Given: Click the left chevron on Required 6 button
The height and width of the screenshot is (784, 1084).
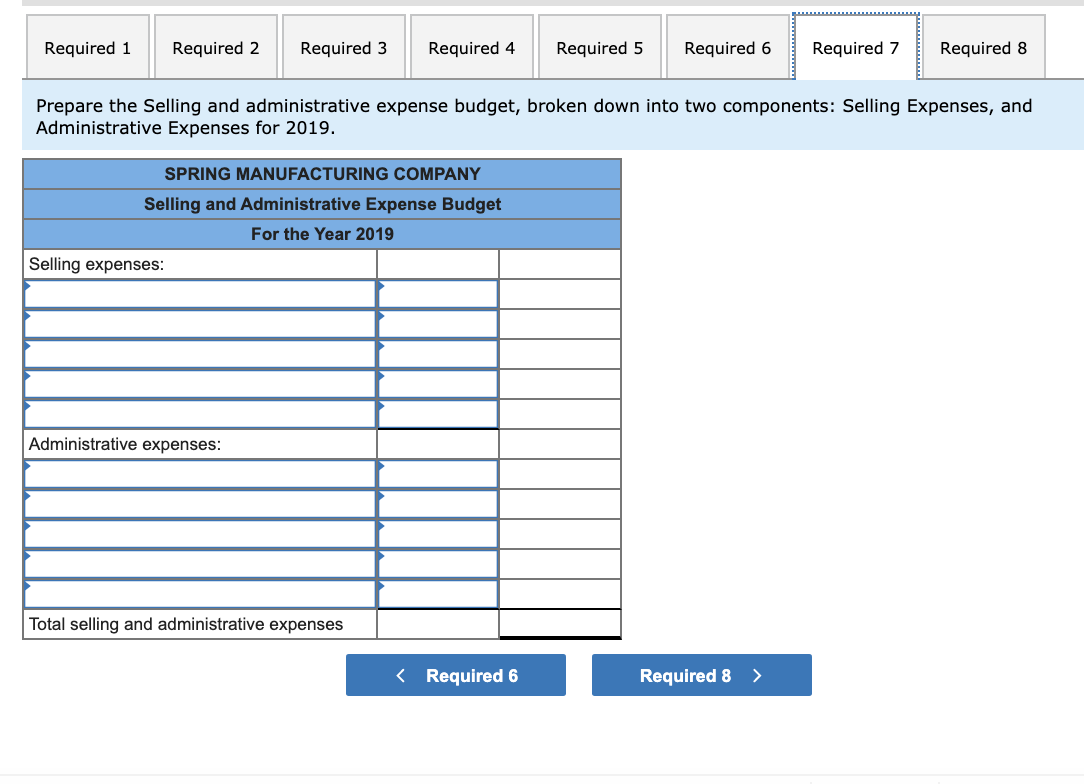Looking at the screenshot, I should [x=400, y=675].
